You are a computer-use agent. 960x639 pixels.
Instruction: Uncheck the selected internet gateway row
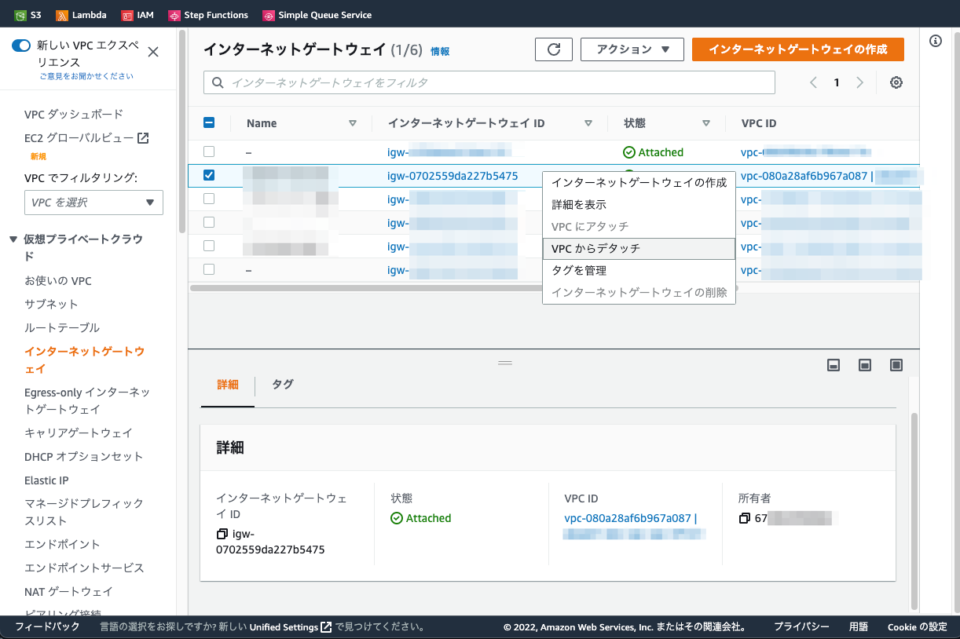[208, 175]
